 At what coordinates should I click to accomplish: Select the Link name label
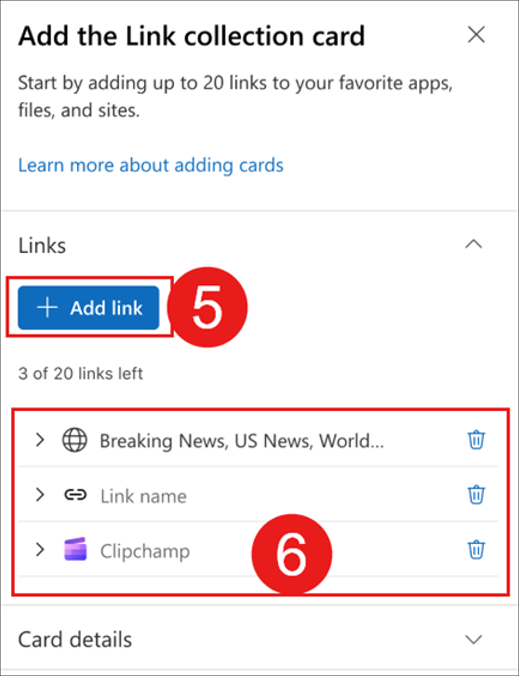tap(144, 496)
